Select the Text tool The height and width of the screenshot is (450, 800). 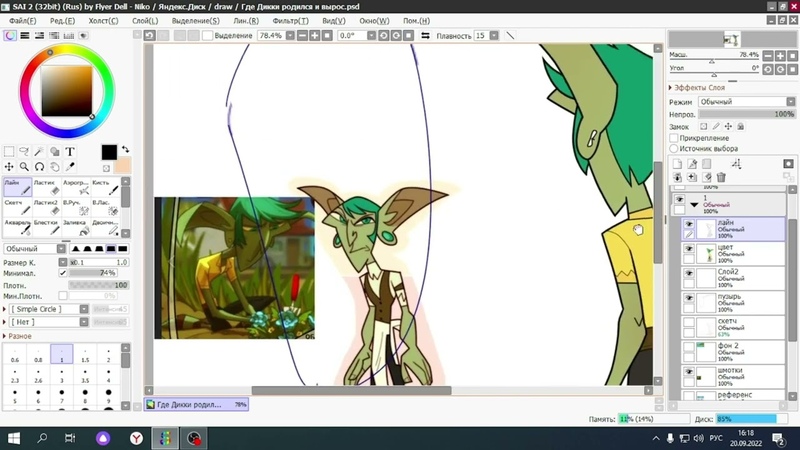click(69, 152)
